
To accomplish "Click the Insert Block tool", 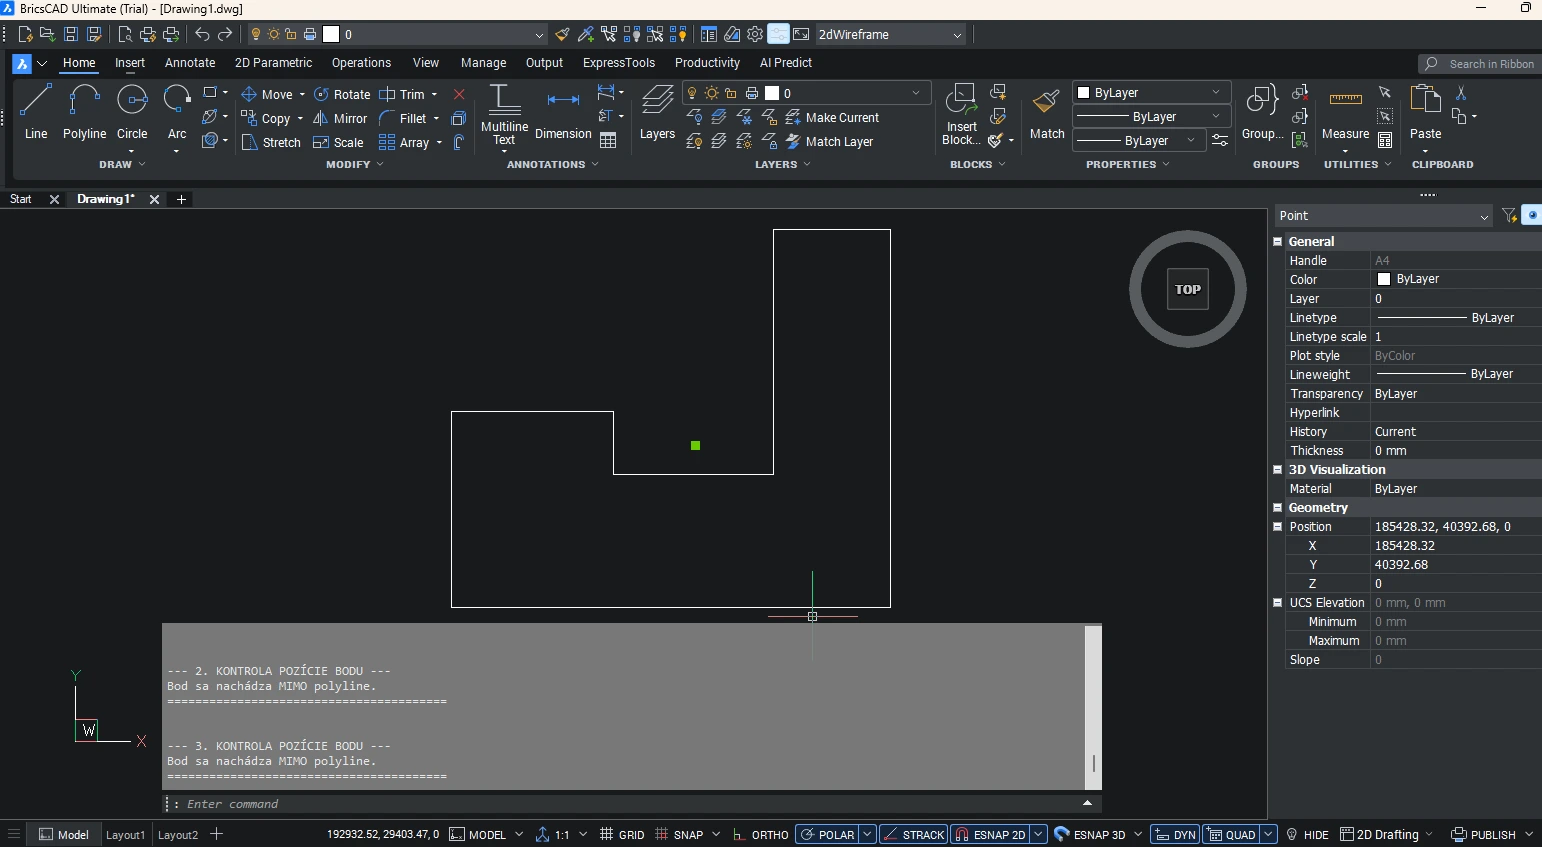I will 960,115.
